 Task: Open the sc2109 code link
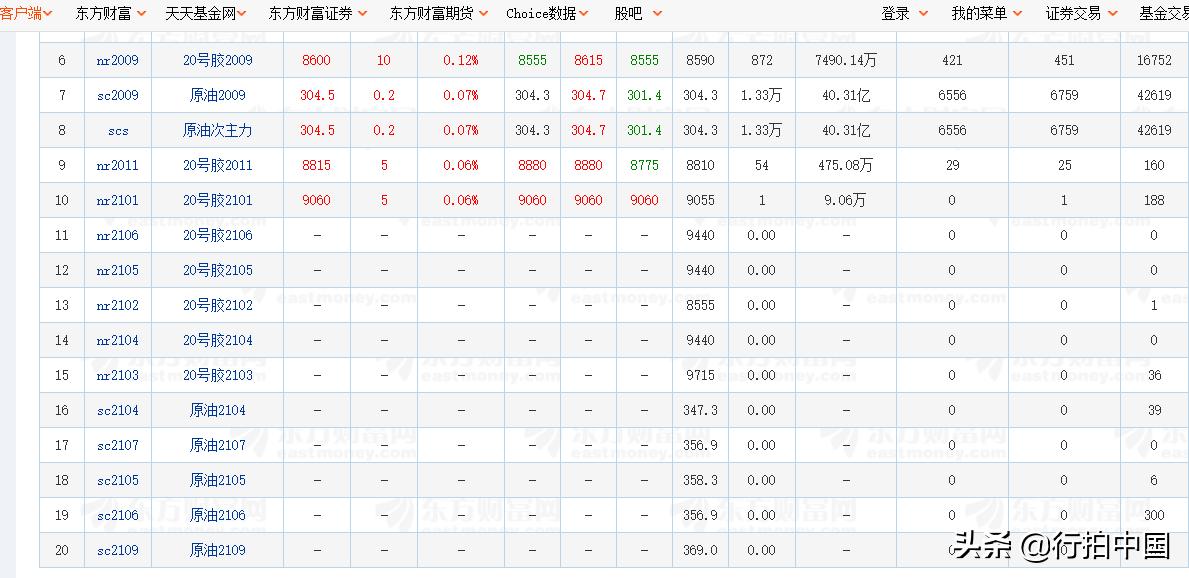(118, 550)
